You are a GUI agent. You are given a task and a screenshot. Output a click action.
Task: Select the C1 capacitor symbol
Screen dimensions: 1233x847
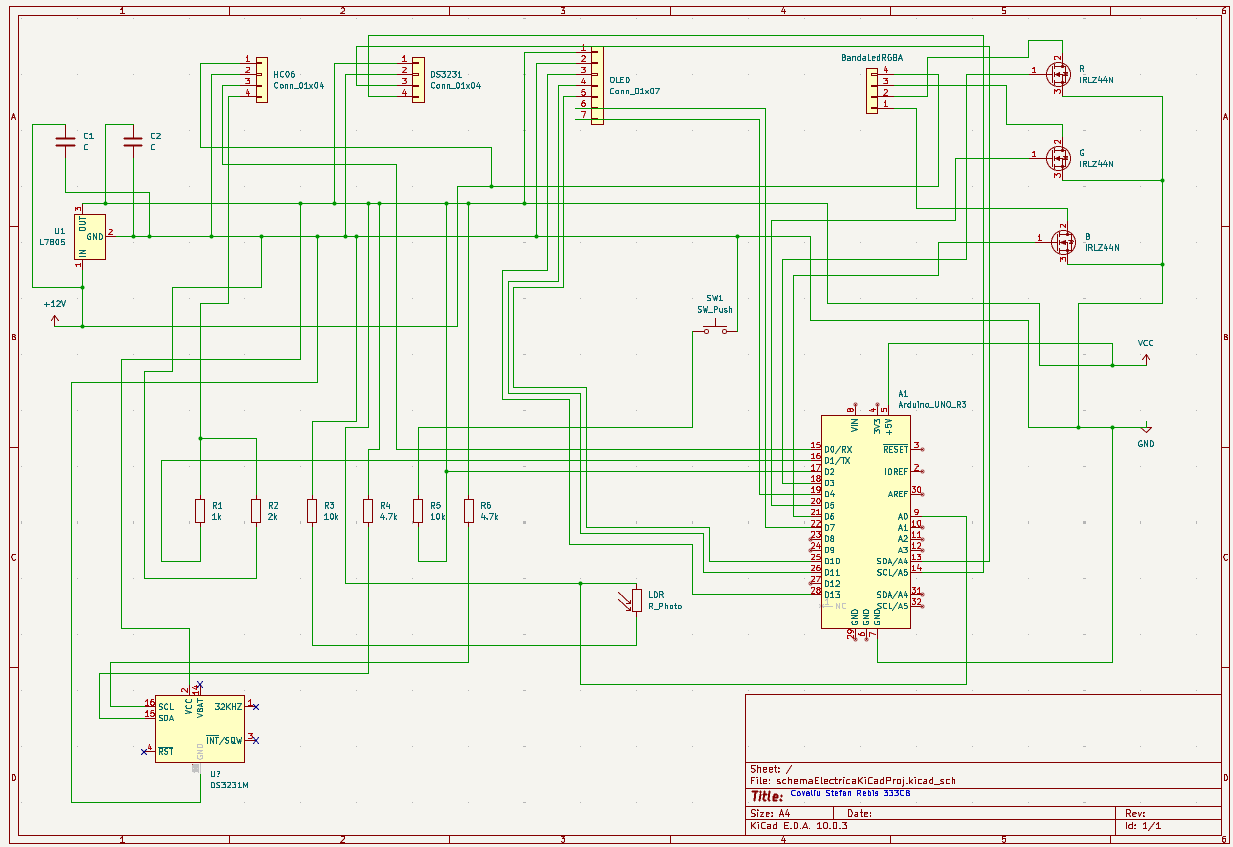[65, 141]
